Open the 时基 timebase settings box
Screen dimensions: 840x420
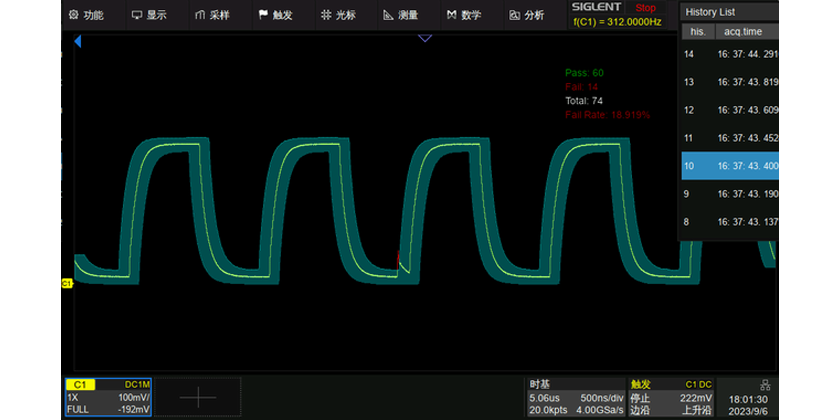[575, 397]
